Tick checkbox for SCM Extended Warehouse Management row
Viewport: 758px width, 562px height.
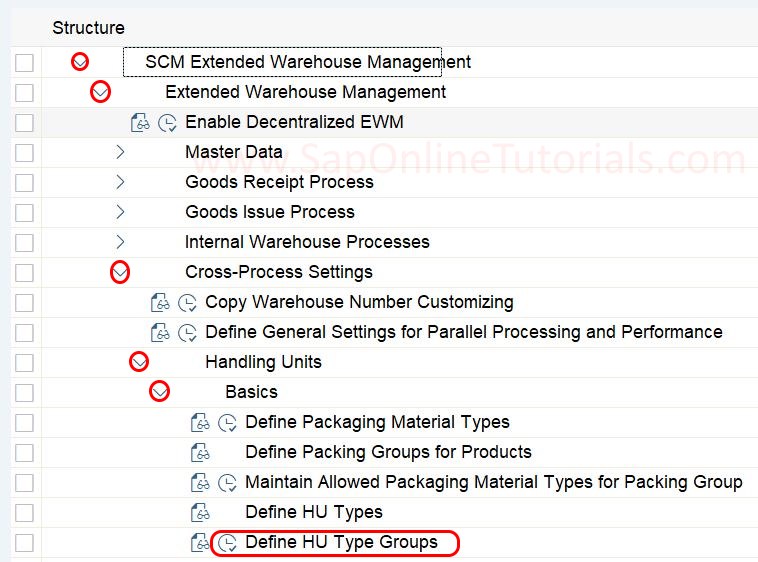click(x=24, y=62)
